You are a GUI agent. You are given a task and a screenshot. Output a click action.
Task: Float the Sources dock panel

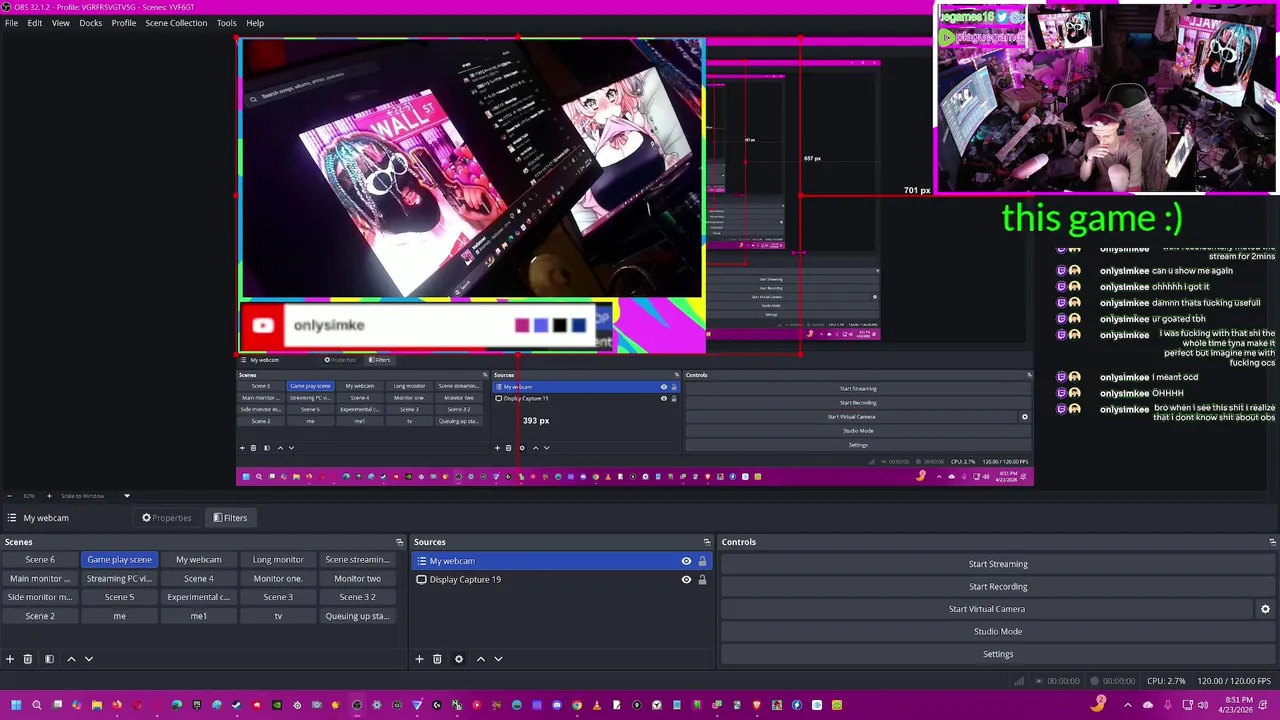coord(707,542)
